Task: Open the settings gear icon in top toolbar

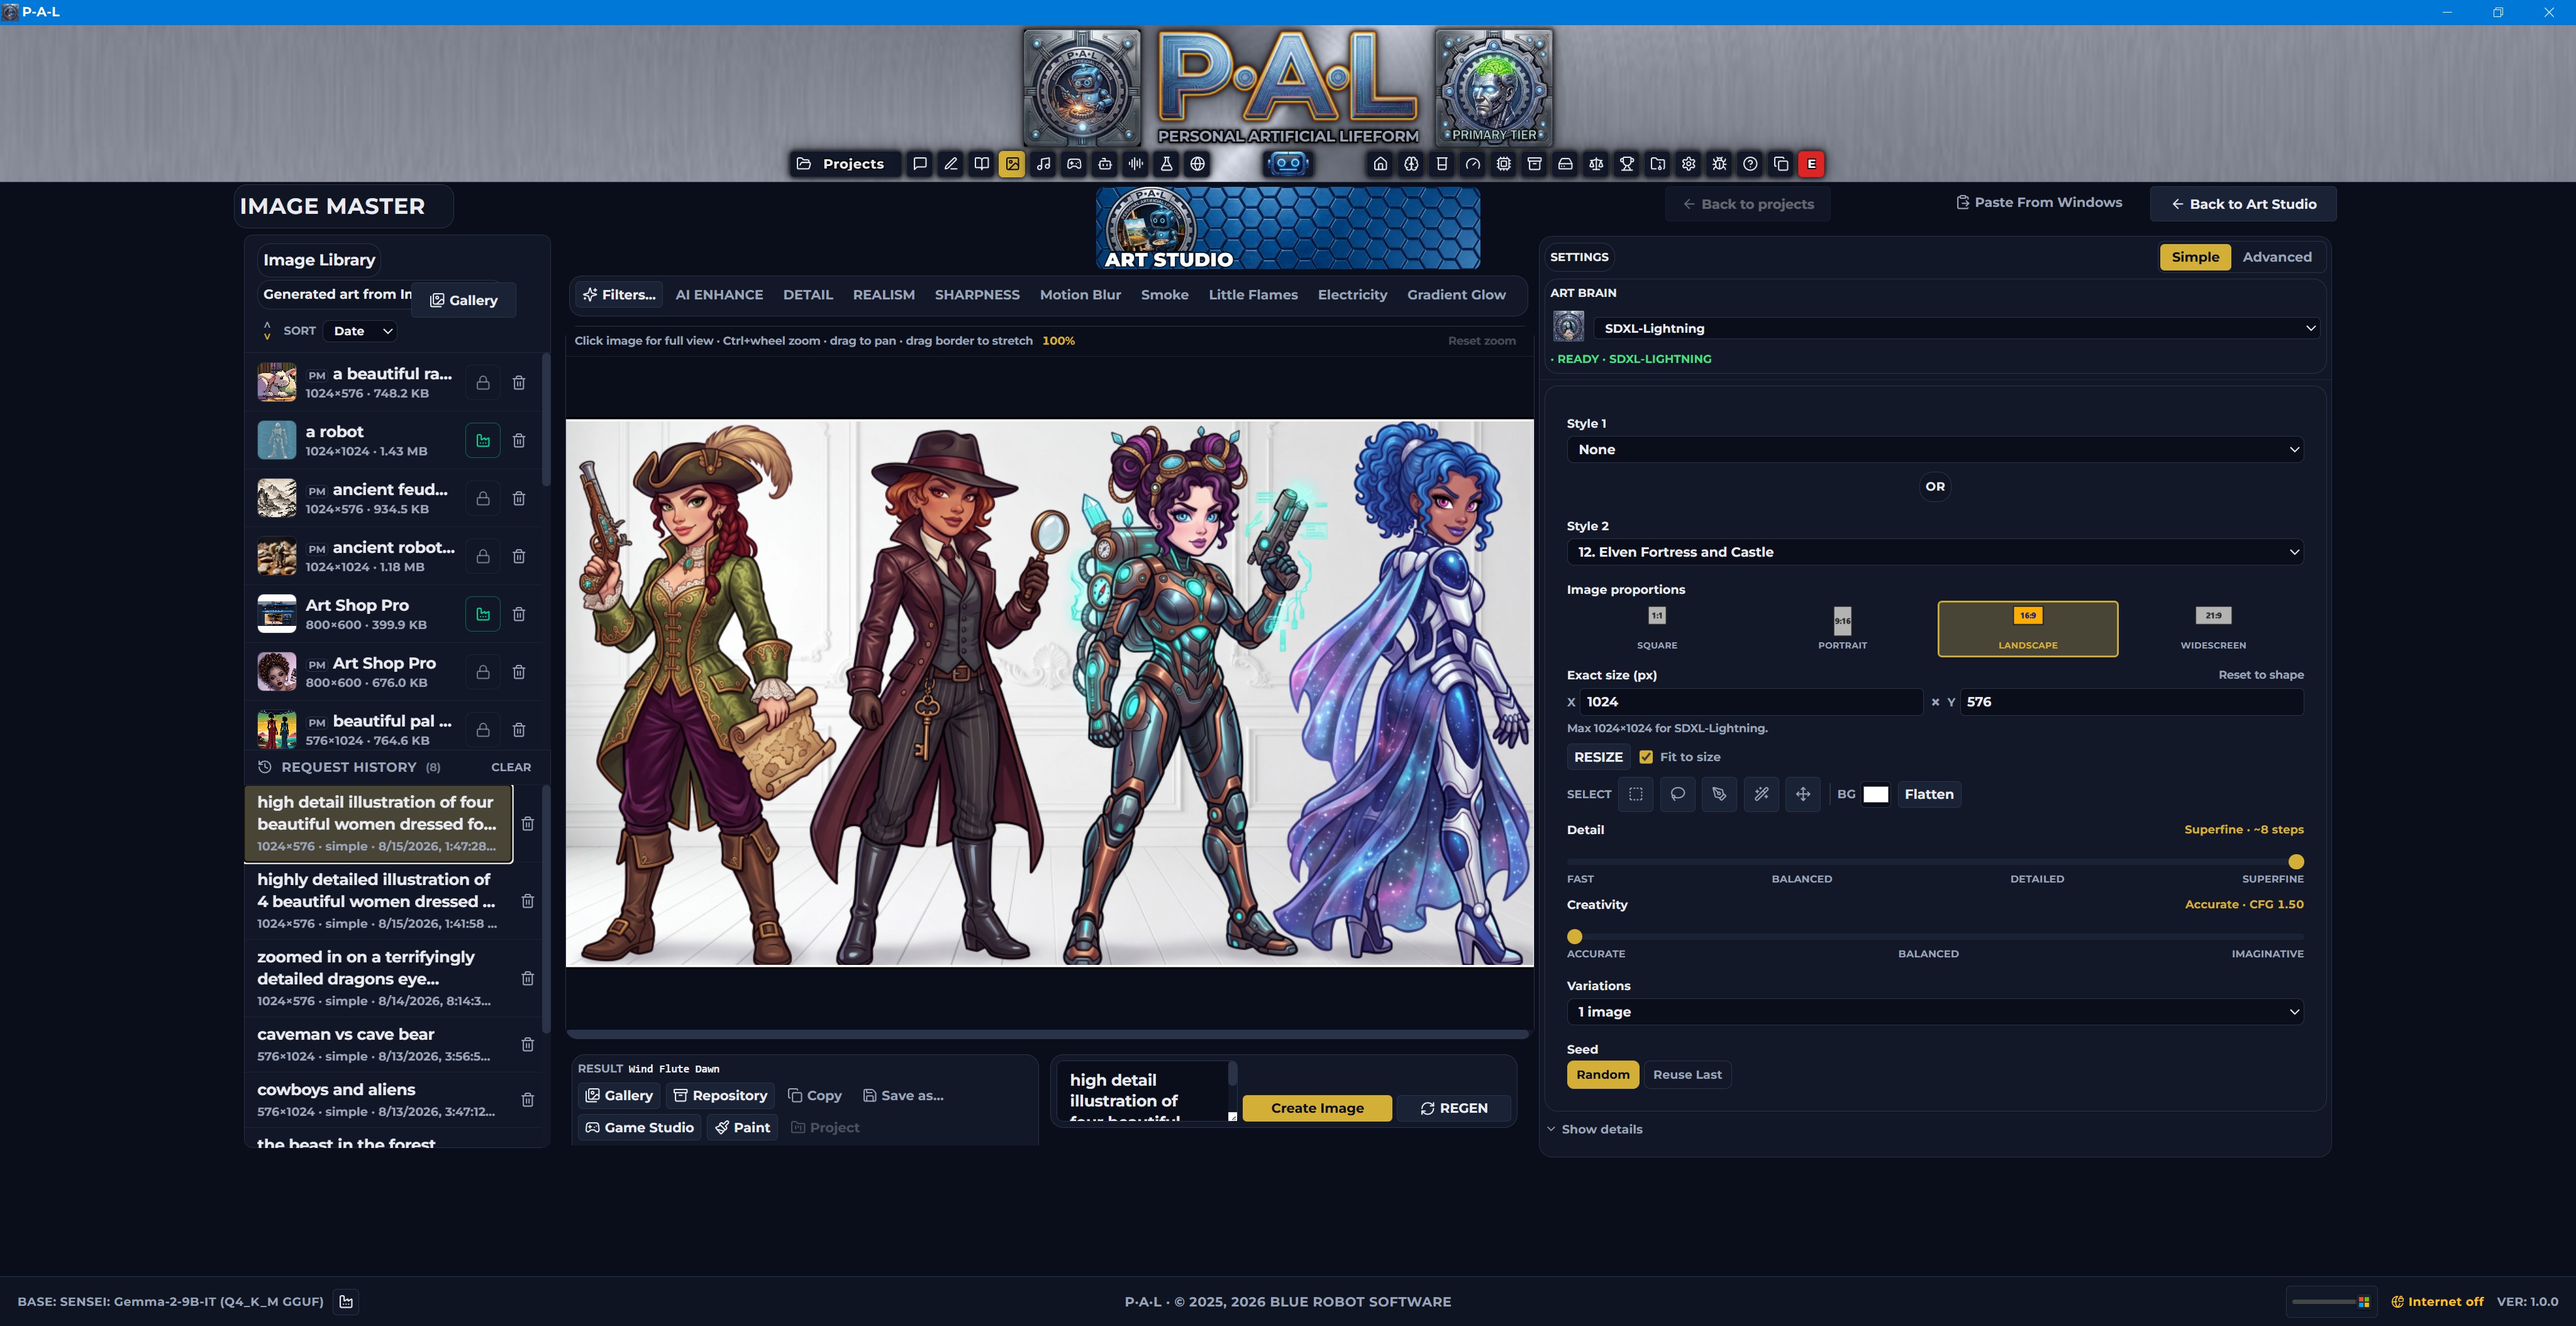Action: point(1689,164)
